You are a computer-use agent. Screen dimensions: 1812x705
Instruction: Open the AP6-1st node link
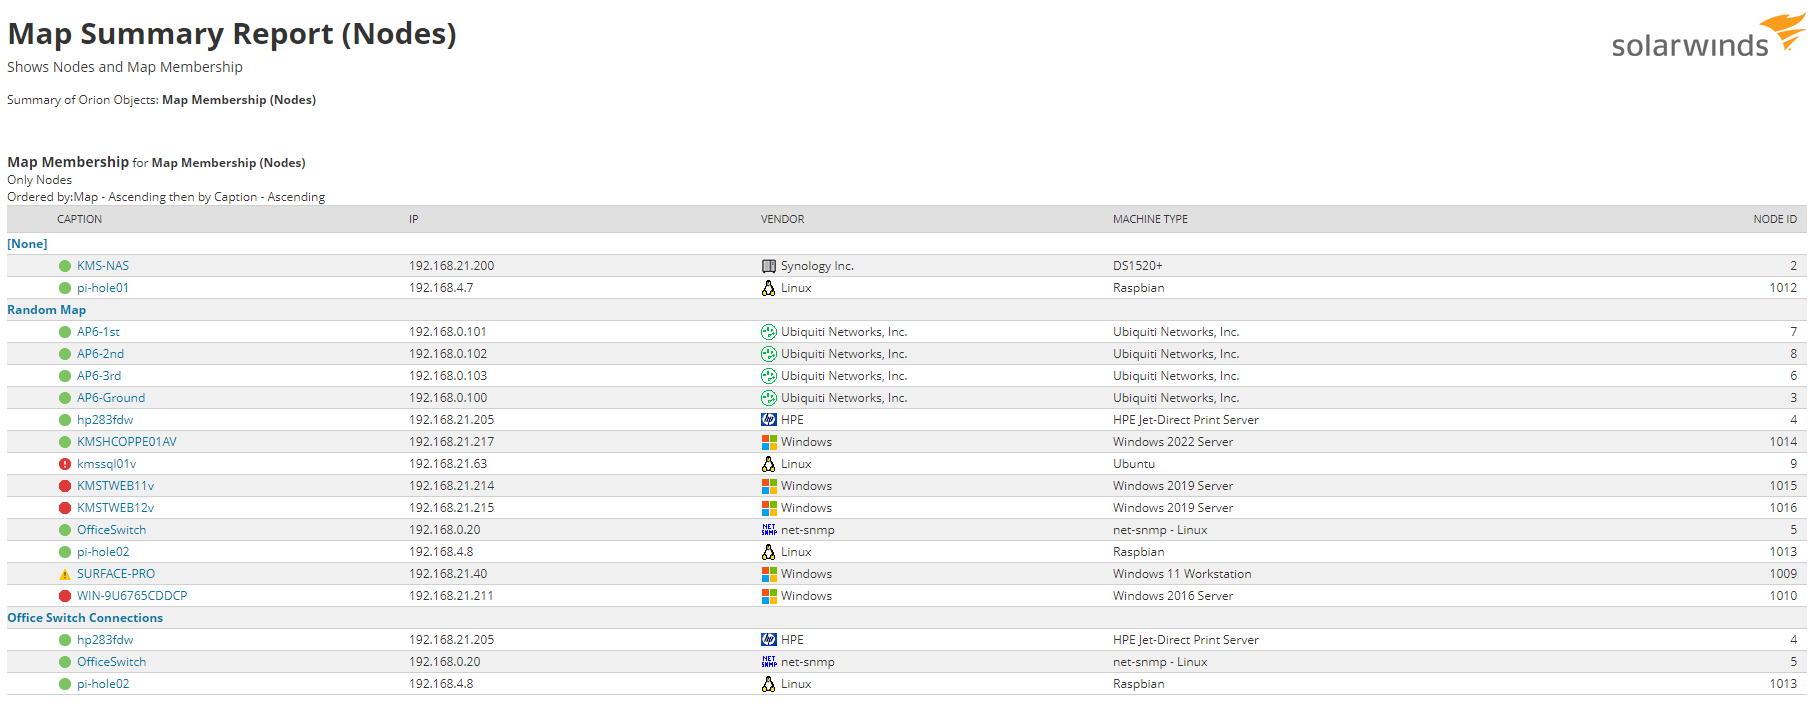click(x=98, y=332)
